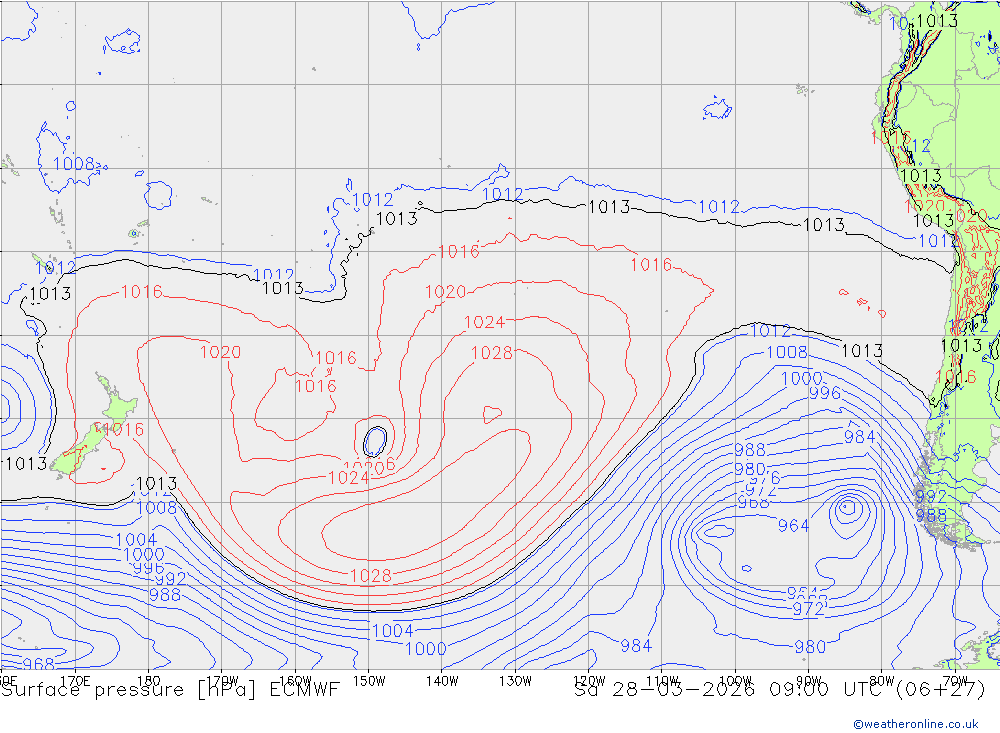Image resolution: width=1000 pixels, height=733 pixels.
Task: Select the 120W longitude label
Action: (x=589, y=681)
